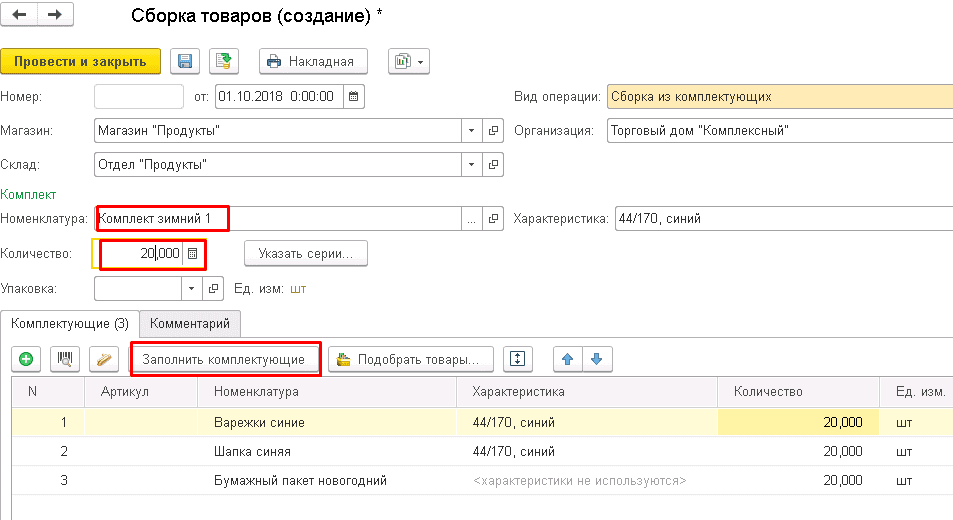Move row up with blue arrow
This screenshot has width=953, height=520.
point(567,360)
